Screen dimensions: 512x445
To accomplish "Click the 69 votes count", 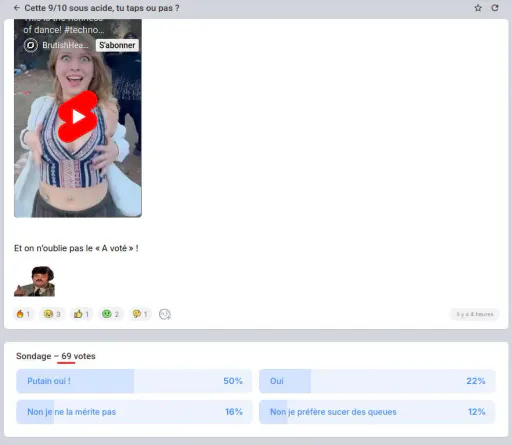I will point(78,356).
